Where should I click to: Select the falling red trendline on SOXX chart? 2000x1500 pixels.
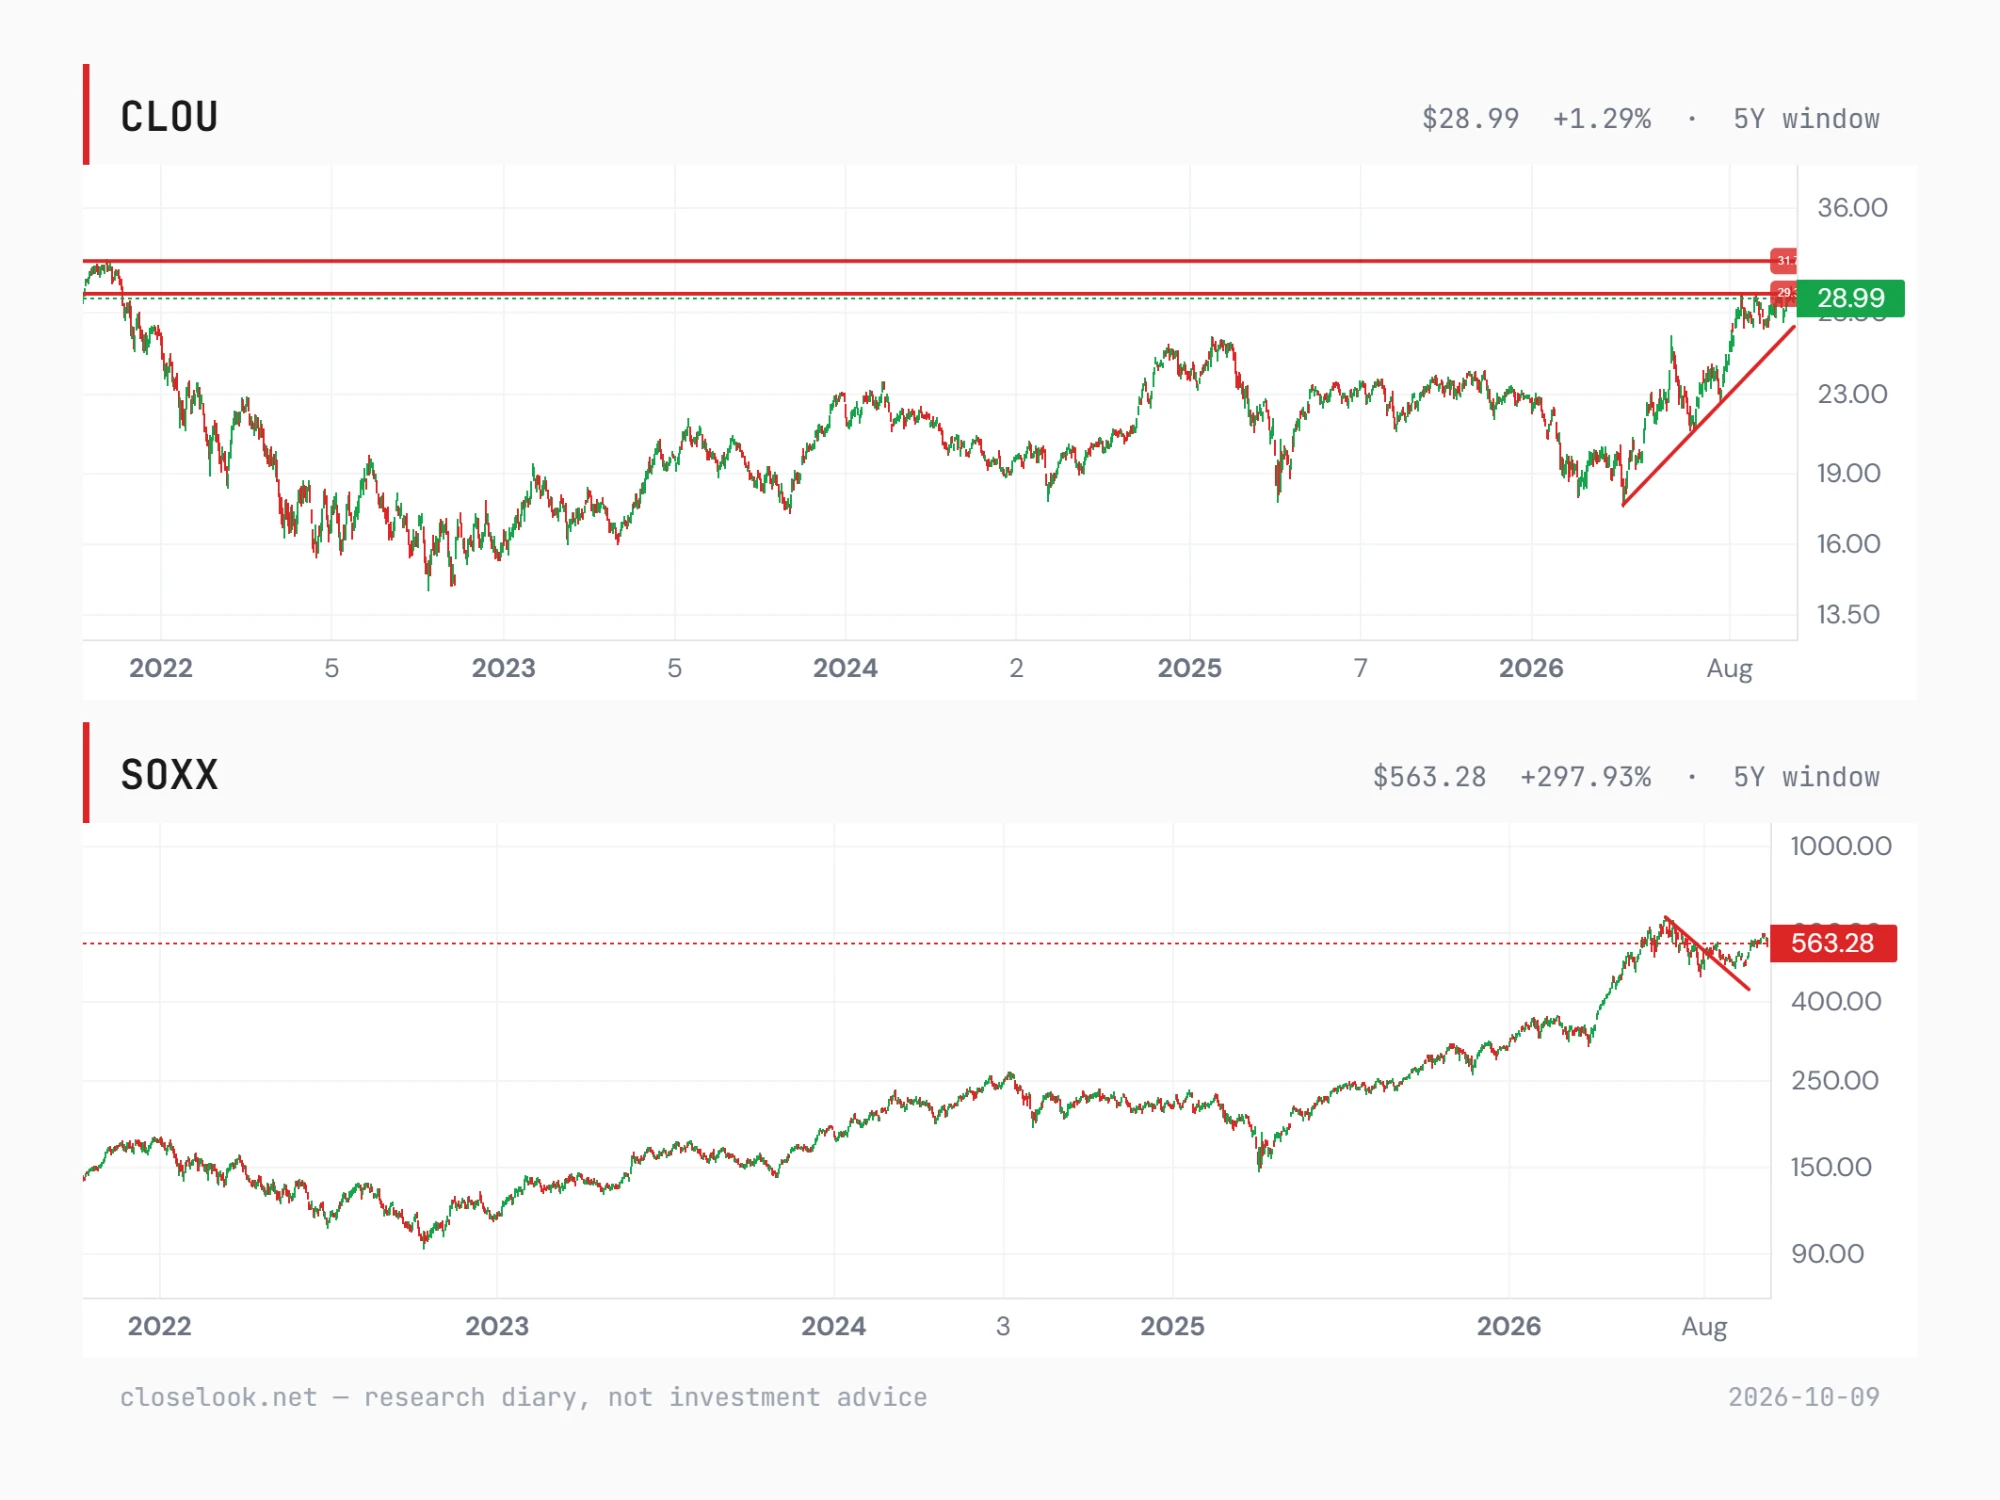[x=1707, y=953]
